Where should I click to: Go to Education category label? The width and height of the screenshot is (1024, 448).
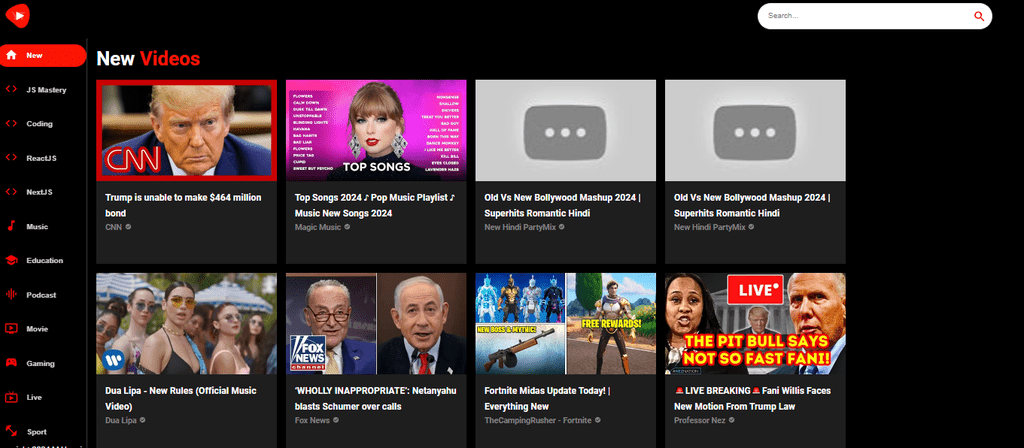coord(44,261)
